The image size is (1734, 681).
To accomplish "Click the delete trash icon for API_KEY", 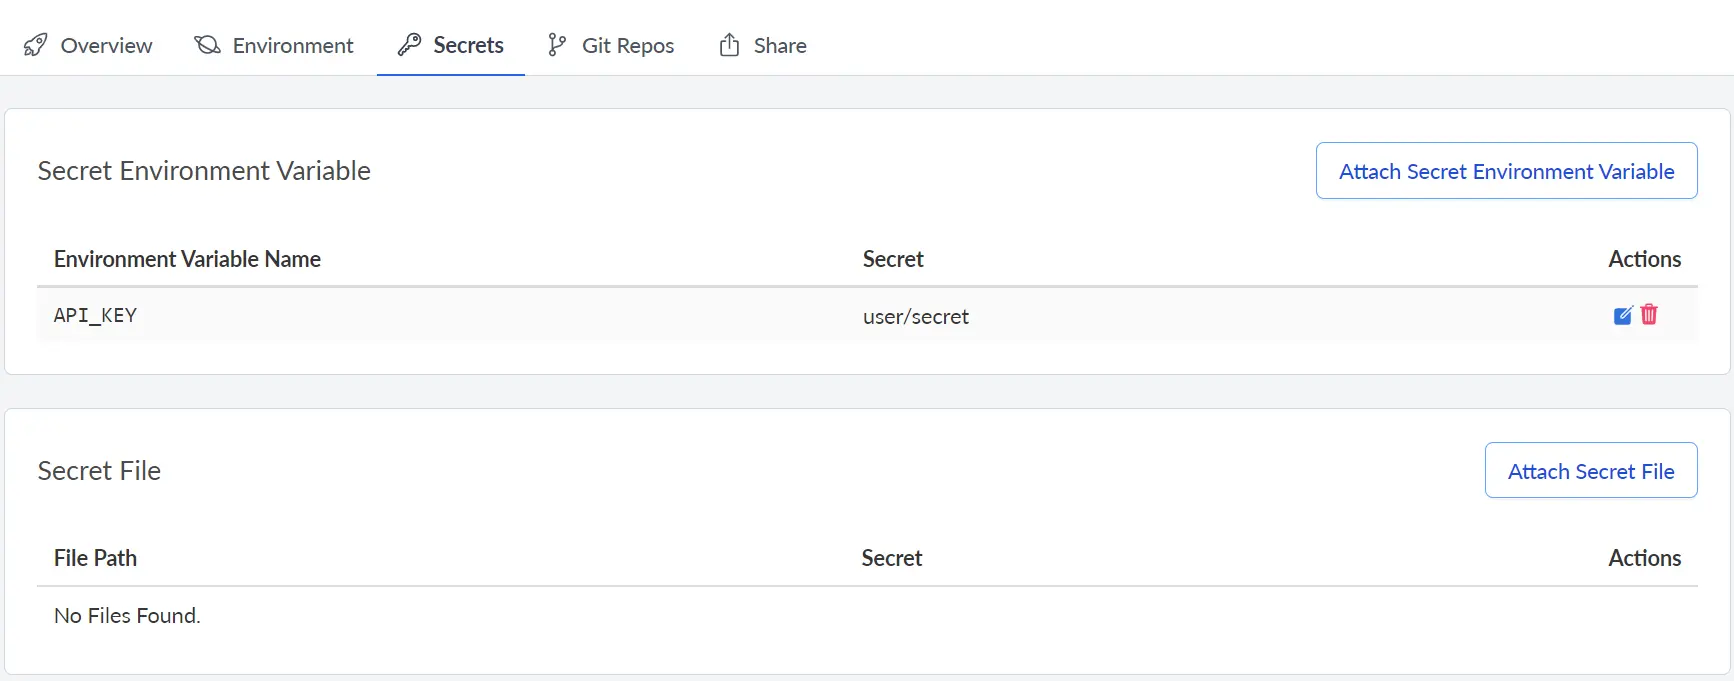I will point(1649,314).
